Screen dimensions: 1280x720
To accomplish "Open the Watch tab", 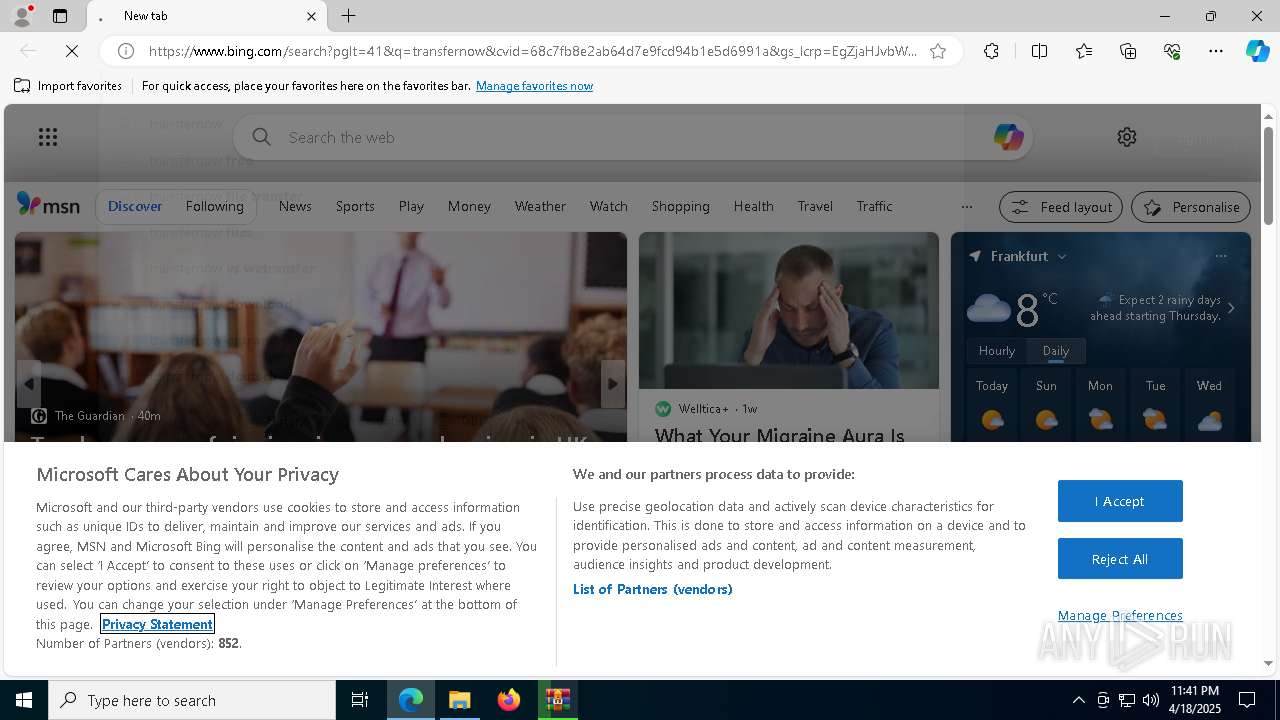I will coord(608,206).
